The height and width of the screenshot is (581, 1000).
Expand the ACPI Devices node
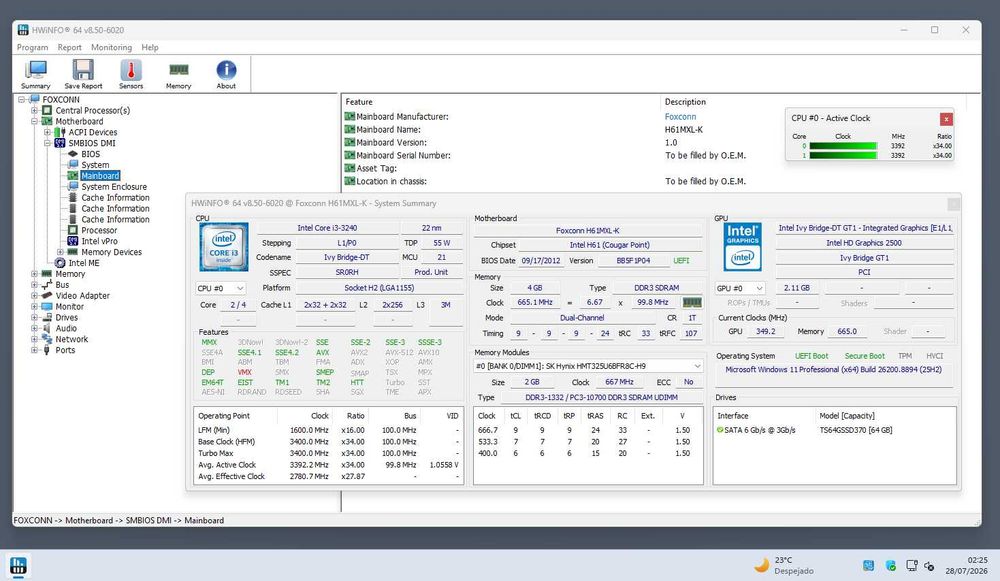click(47, 132)
